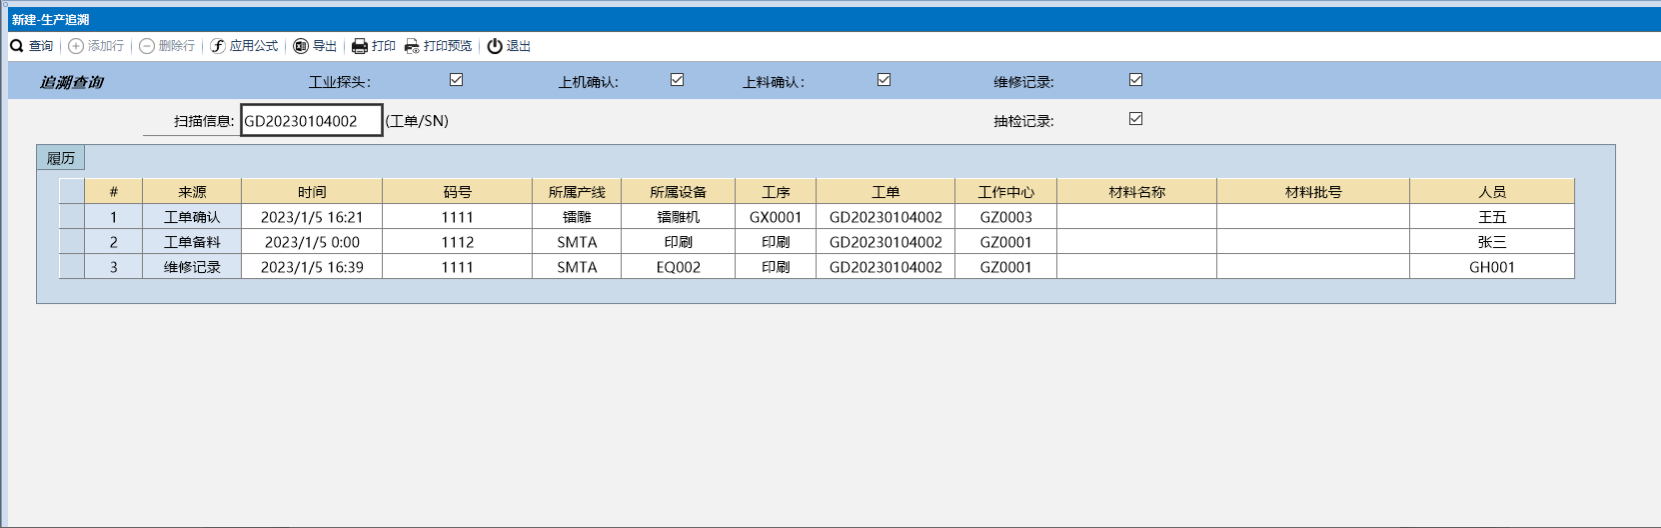Screen dimensions: 1661x528
Task: Click the 应用公式 formula icon
Action: click(x=218, y=46)
